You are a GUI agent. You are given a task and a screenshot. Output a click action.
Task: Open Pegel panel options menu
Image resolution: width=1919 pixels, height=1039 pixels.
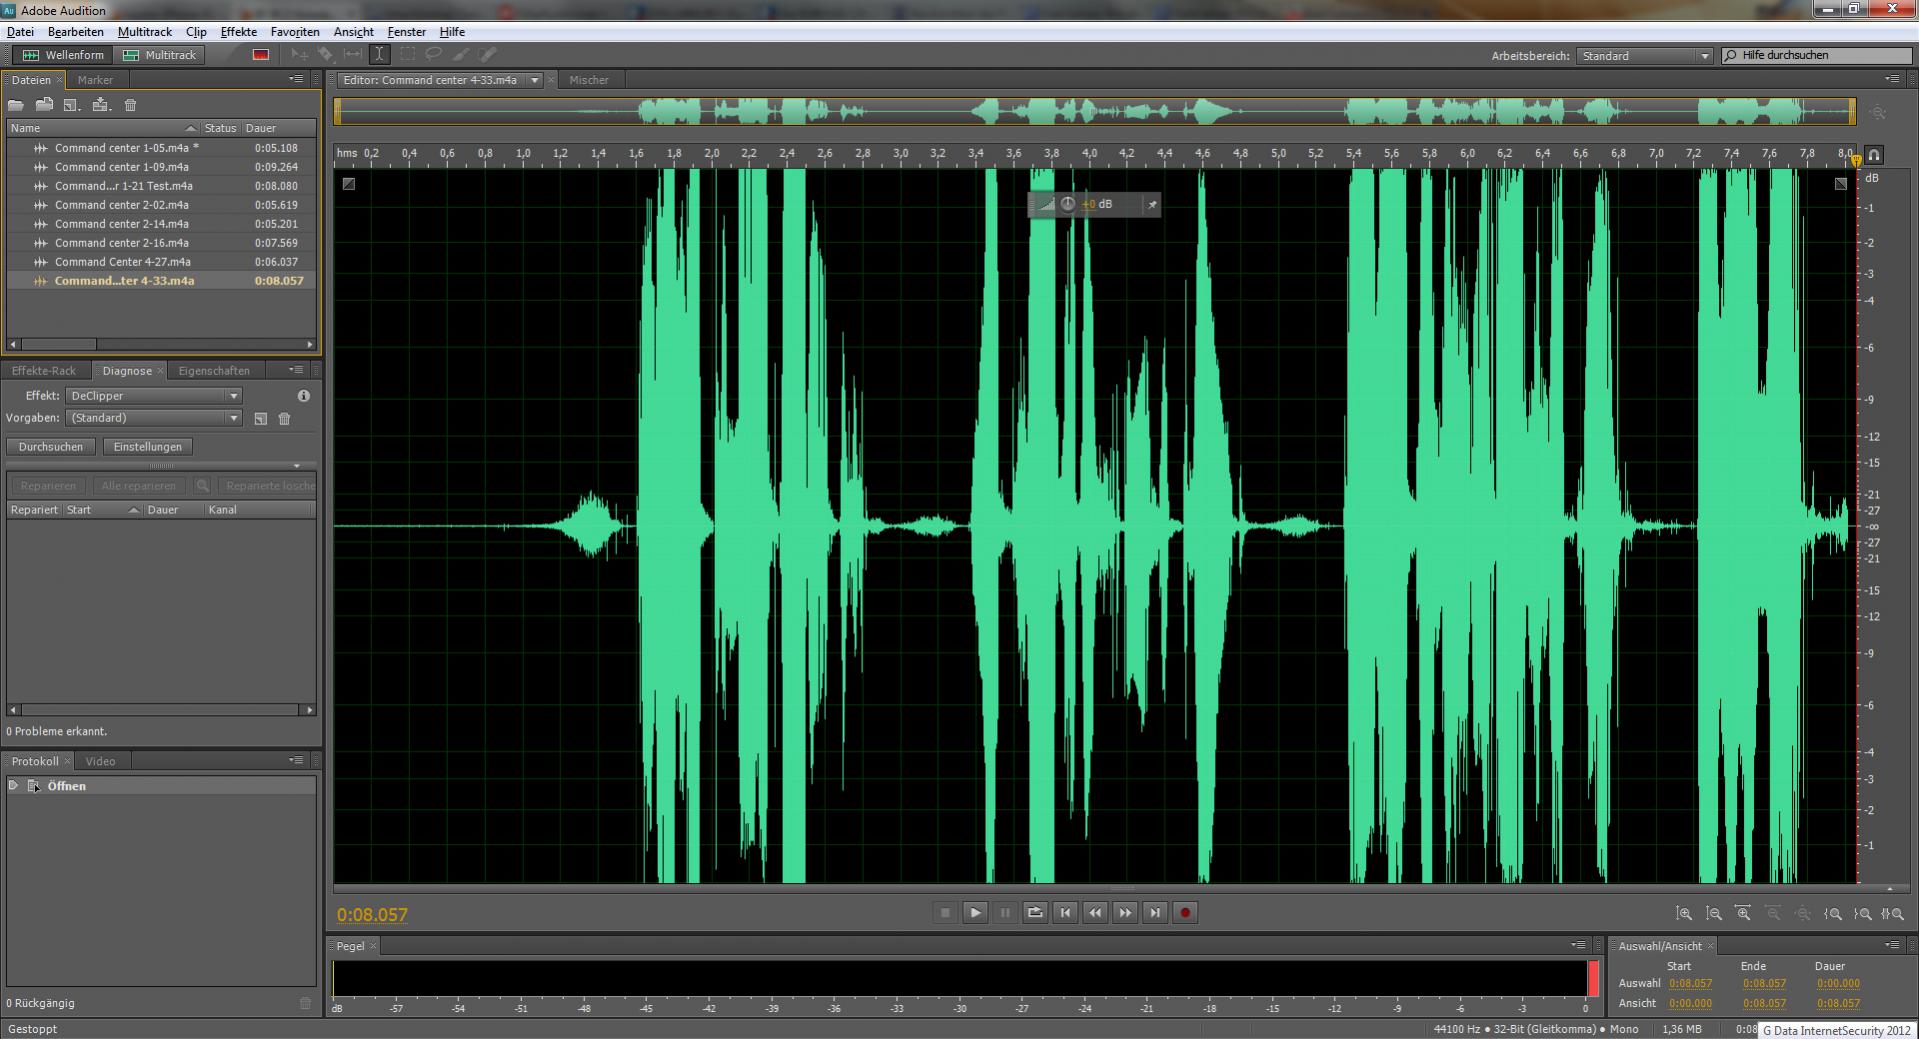1578,945
